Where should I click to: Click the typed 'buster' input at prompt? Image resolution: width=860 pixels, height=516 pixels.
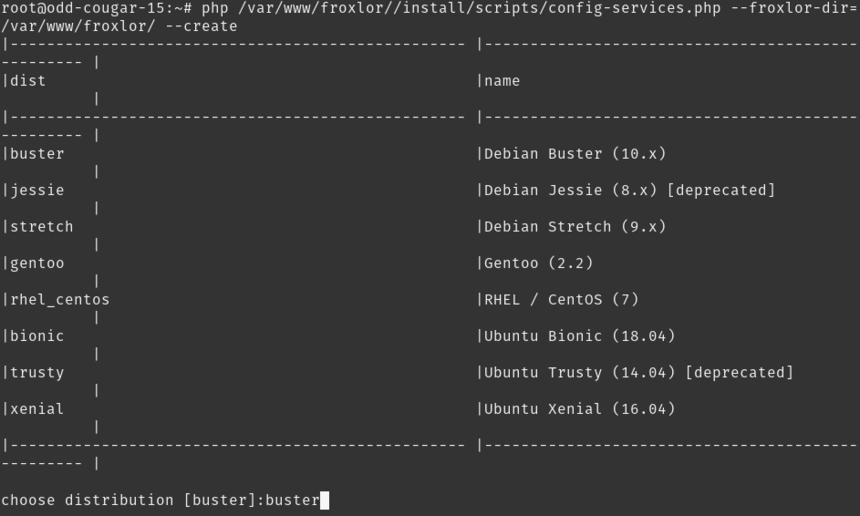tap(292, 500)
